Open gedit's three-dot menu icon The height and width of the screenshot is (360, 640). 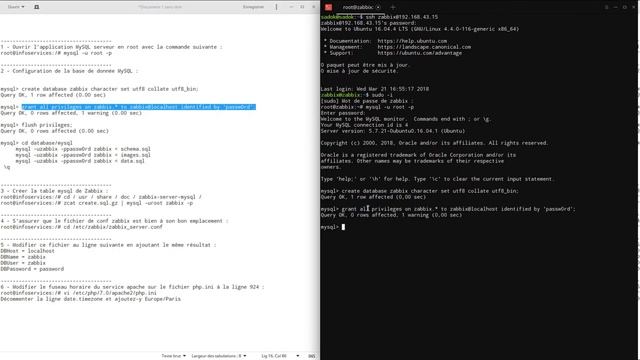point(276,7)
